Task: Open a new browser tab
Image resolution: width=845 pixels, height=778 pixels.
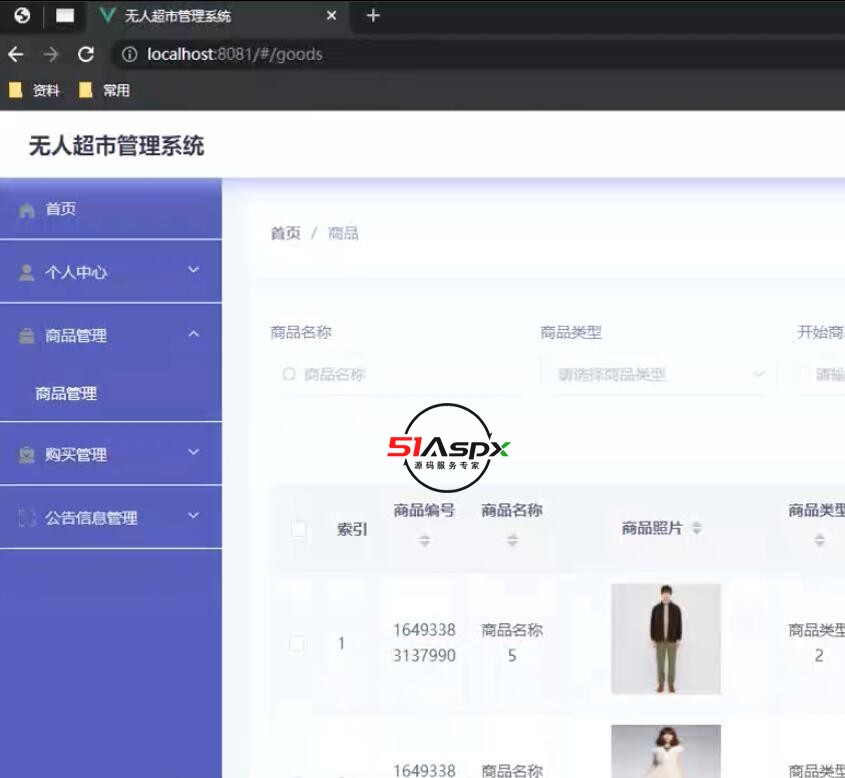Action: click(373, 15)
